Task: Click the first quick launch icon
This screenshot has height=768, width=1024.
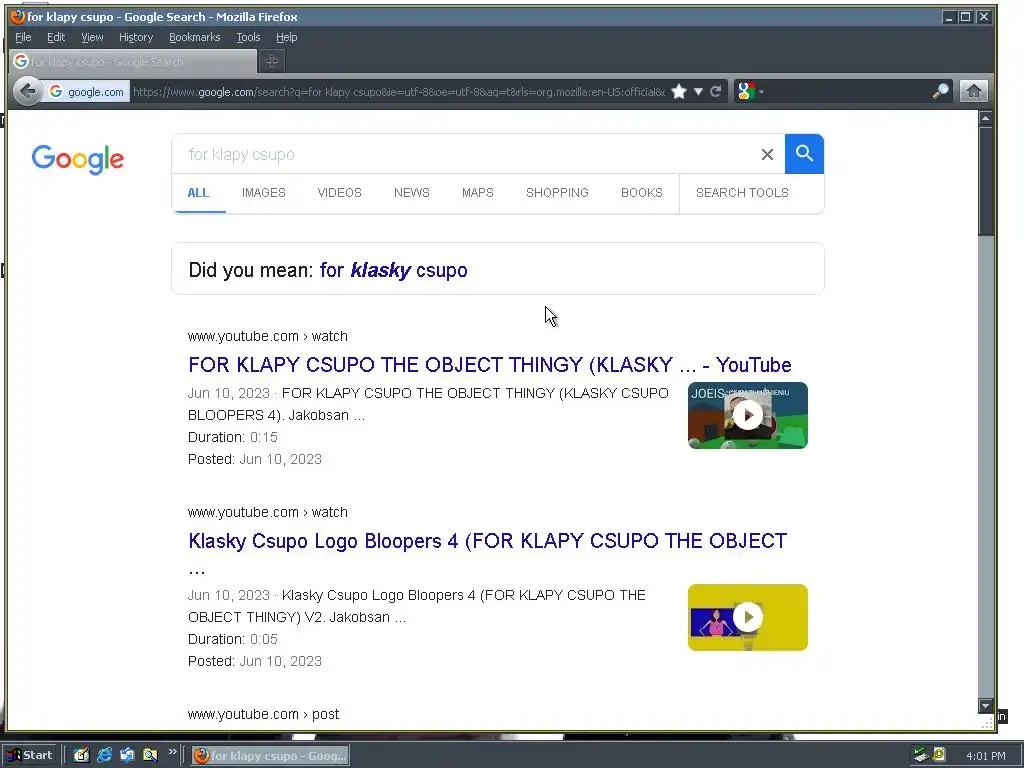Action: [81, 756]
